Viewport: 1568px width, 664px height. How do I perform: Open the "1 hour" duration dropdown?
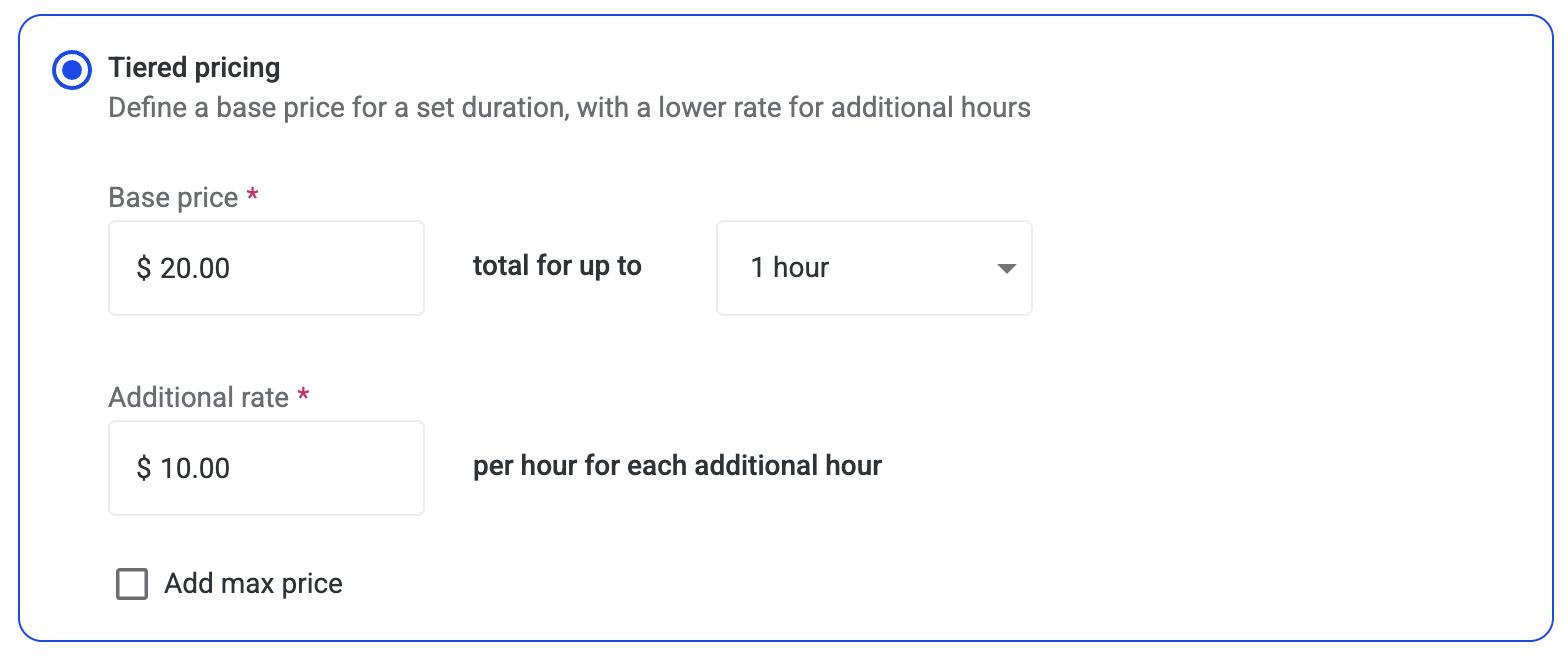pos(873,268)
